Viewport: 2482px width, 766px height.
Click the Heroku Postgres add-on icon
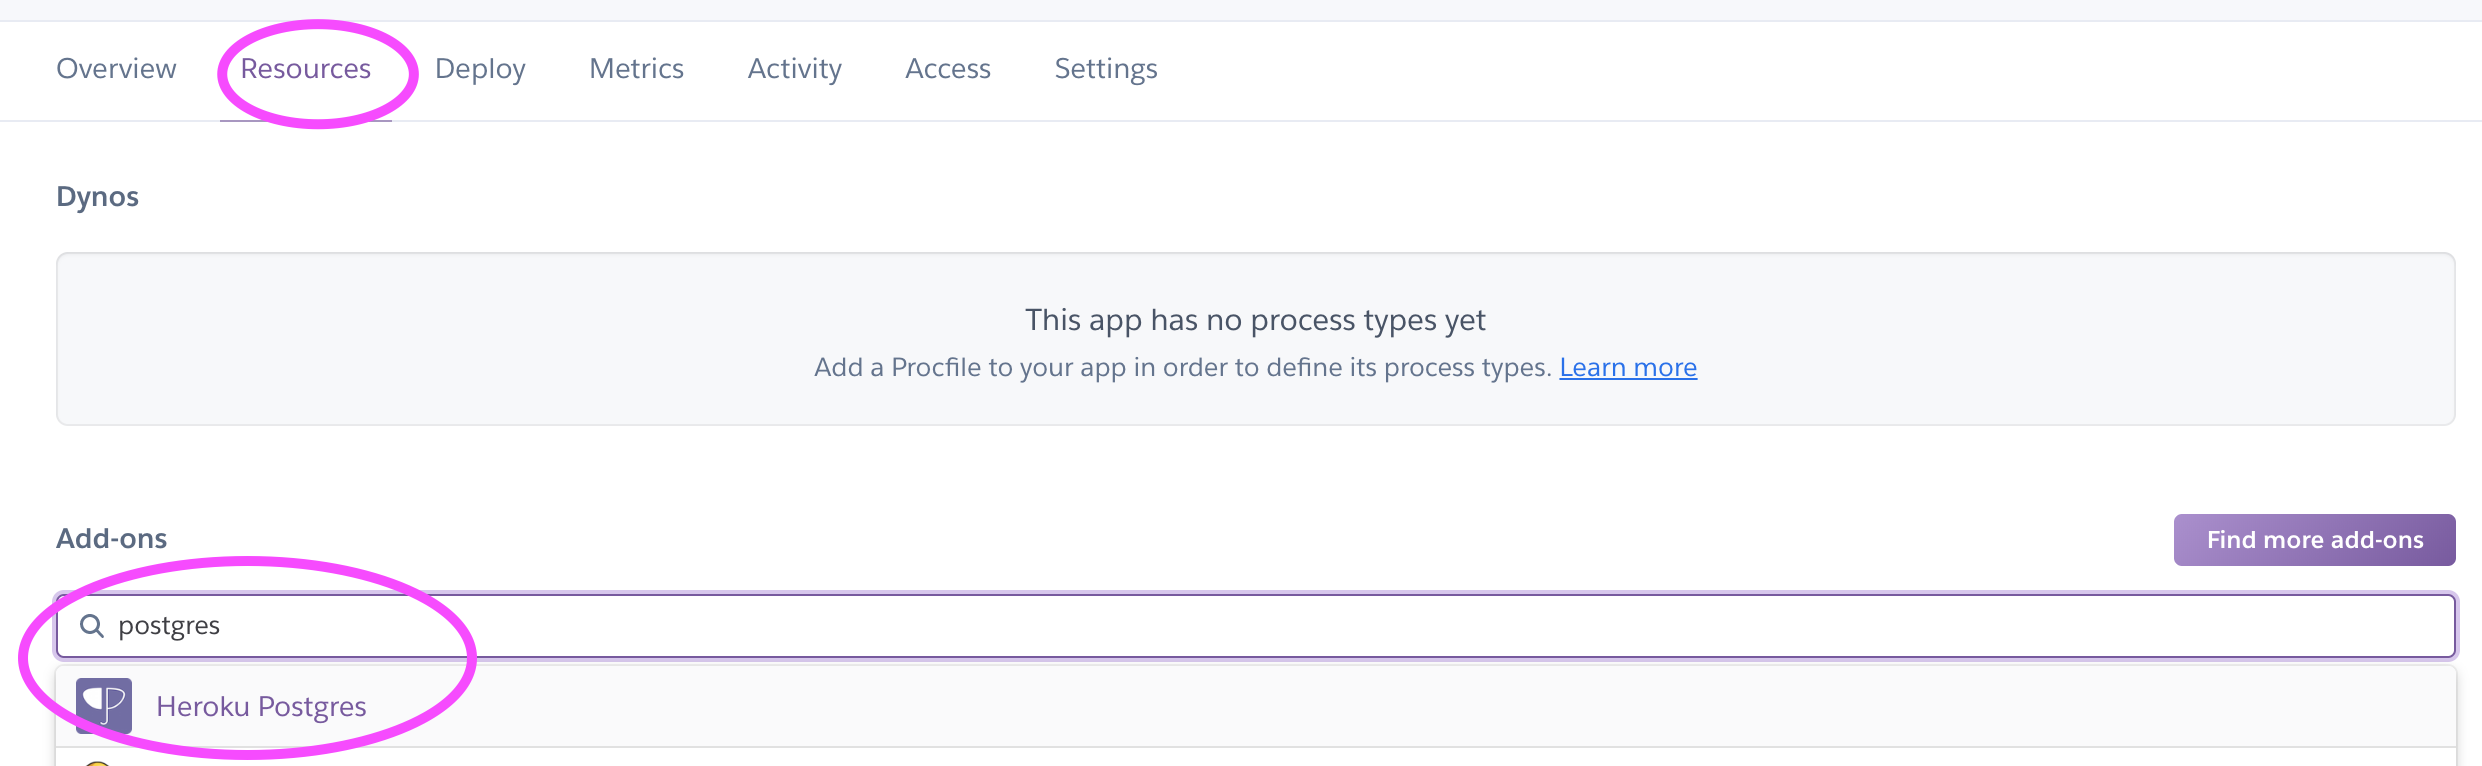pos(105,705)
